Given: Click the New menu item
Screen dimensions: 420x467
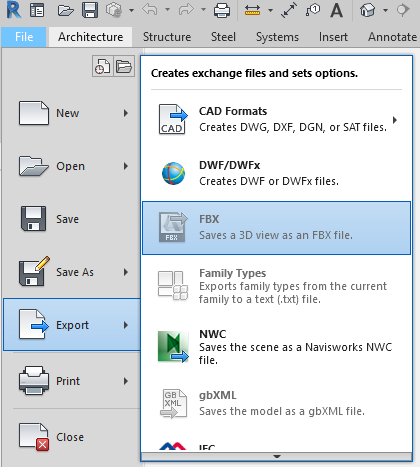Looking at the screenshot, I should pos(71,113).
